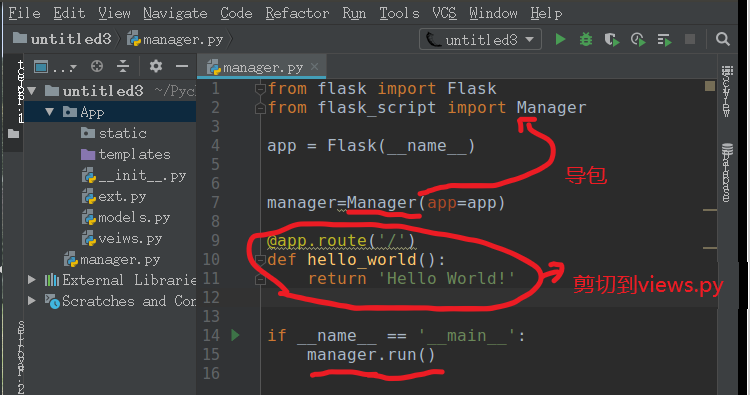750x395 pixels.
Task: Run the untitled3 configuration with the green play icon
Action: click(560, 39)
